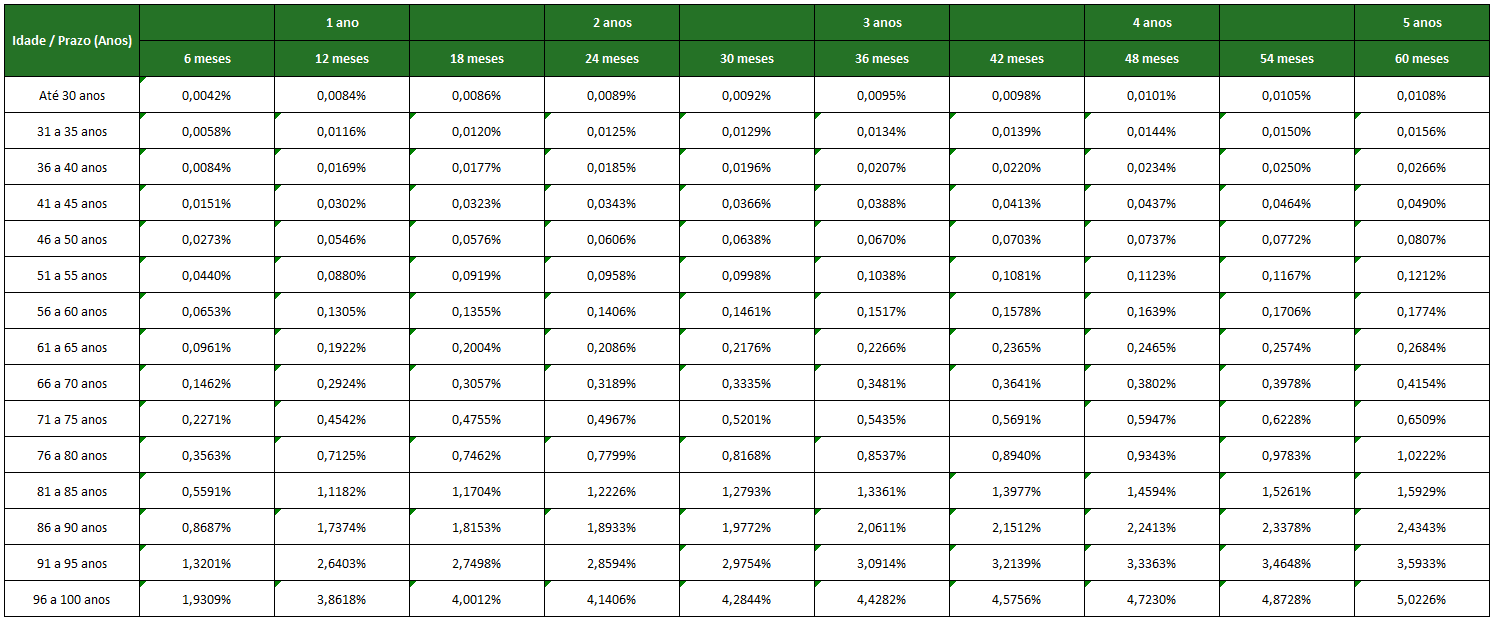Select the '36 meses' header cell
Screen dimensions: 1495x619
[882, 59]
